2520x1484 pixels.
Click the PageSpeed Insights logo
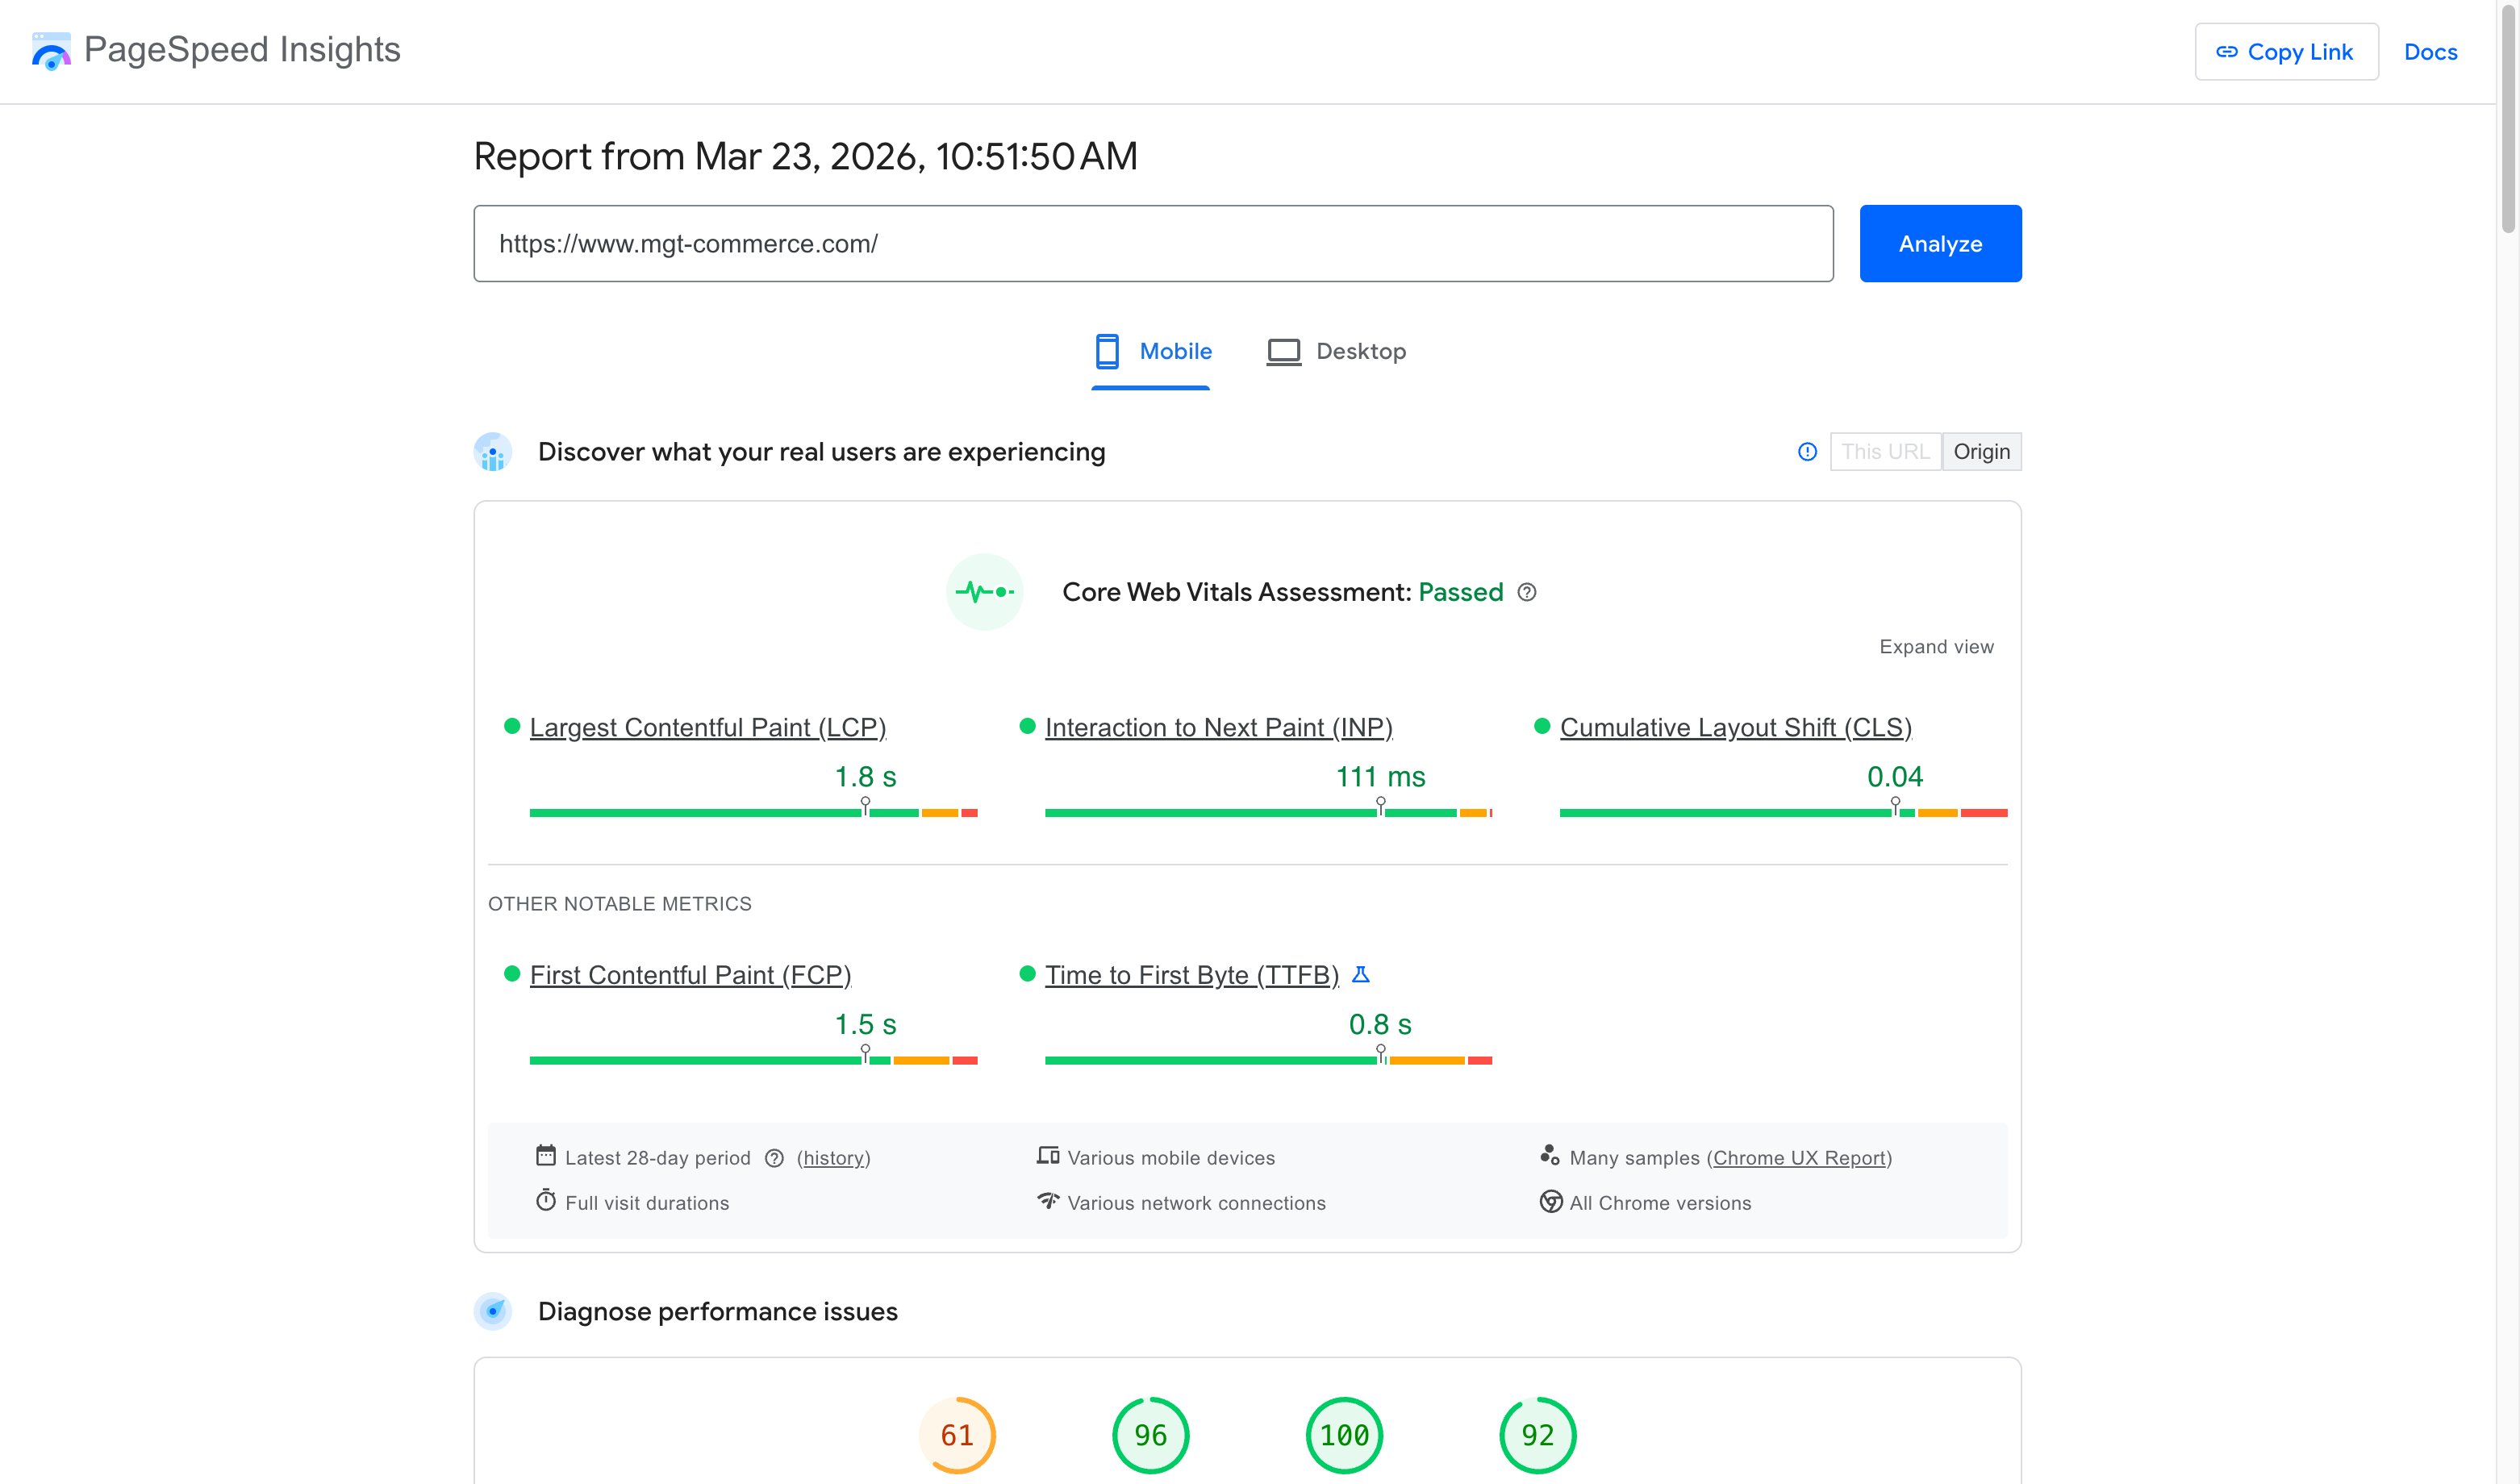coord(51,51)
